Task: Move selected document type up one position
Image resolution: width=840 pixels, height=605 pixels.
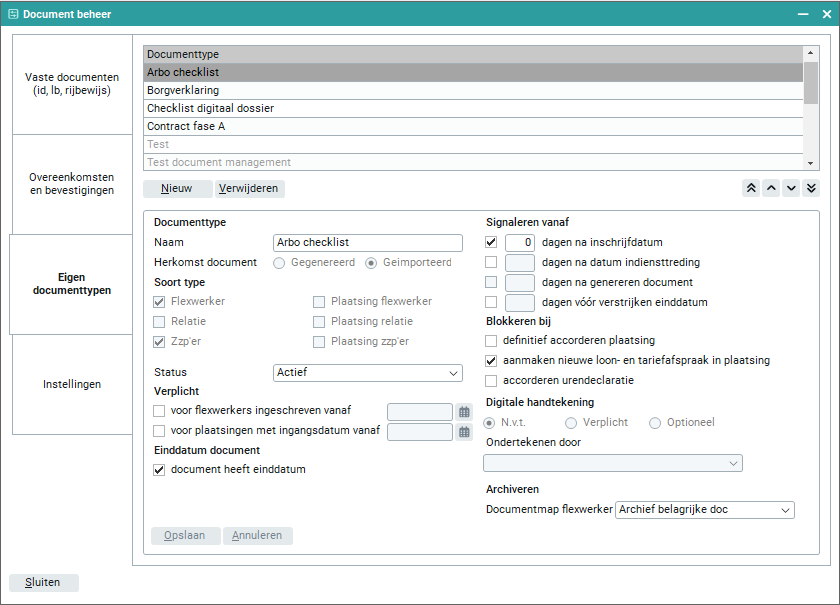Action: (771, 188)
